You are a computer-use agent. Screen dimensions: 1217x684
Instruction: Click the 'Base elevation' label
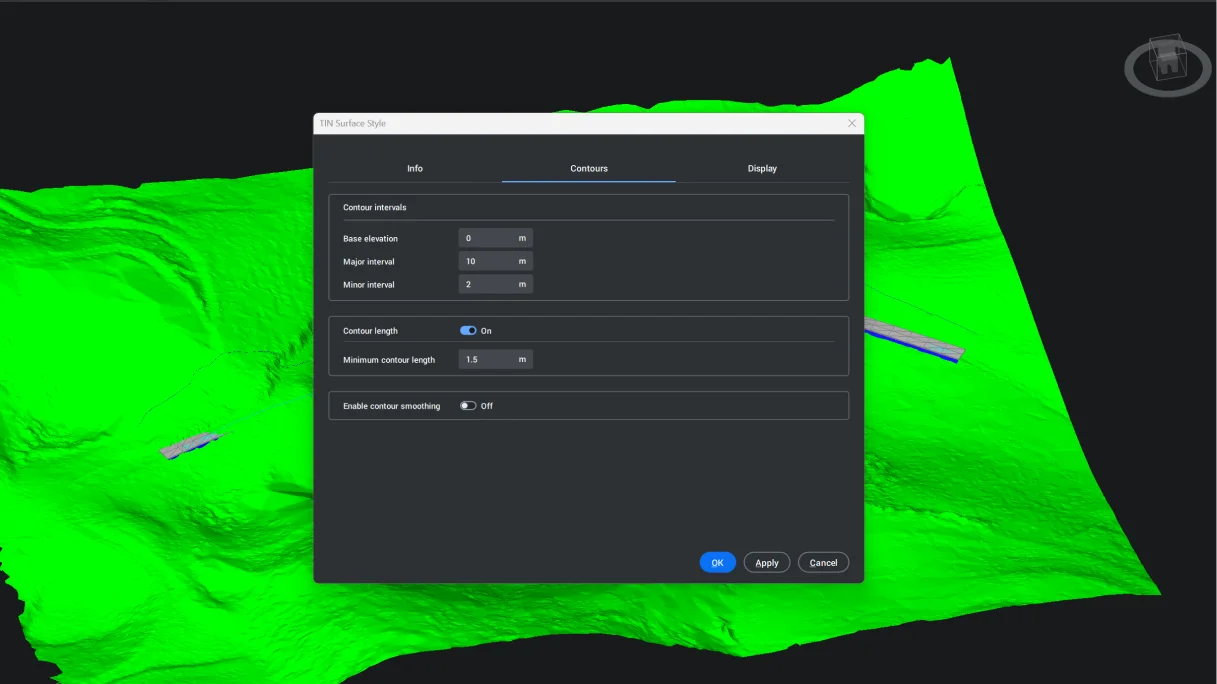pos(370,239)
